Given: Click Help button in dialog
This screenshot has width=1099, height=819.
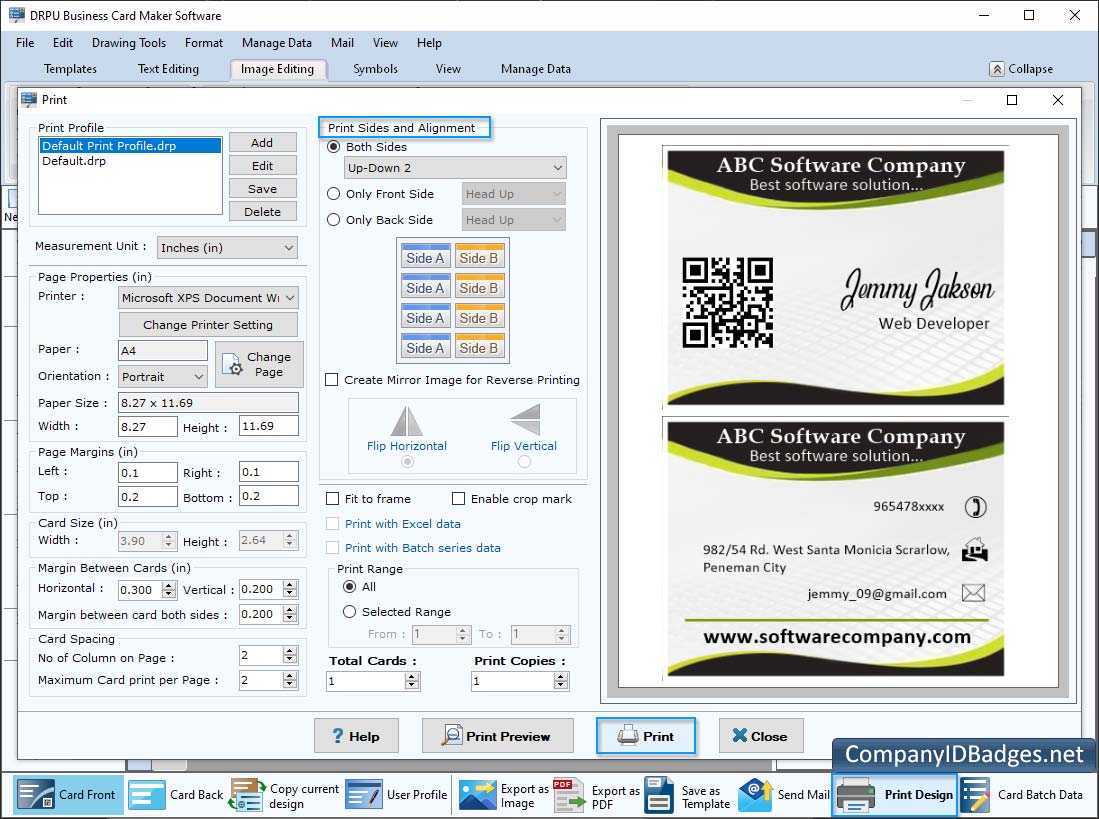Looking at the screenshot, I should (356, 736).
